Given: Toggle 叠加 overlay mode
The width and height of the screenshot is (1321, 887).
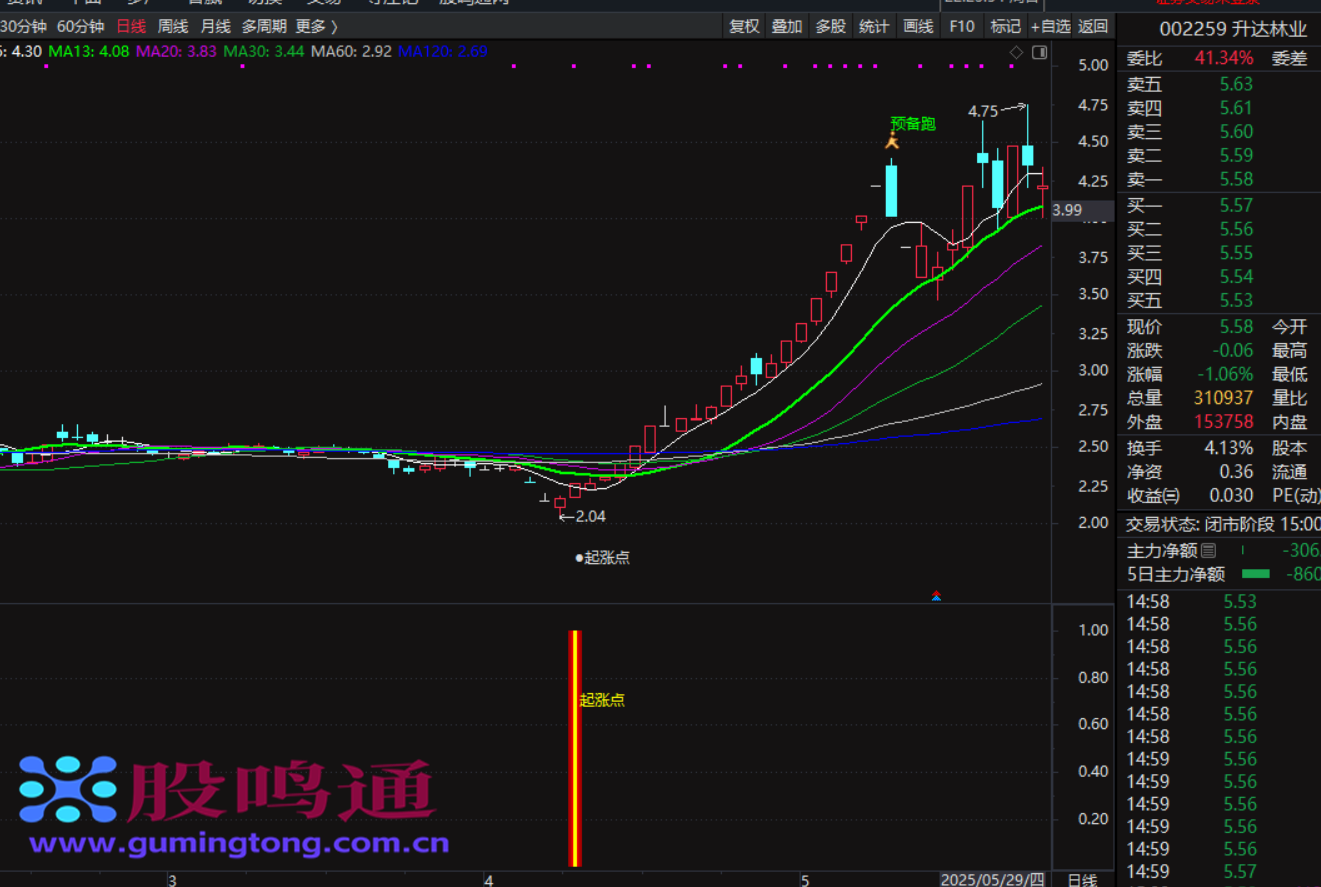Looking at the screenshot, I should (787, 27).
